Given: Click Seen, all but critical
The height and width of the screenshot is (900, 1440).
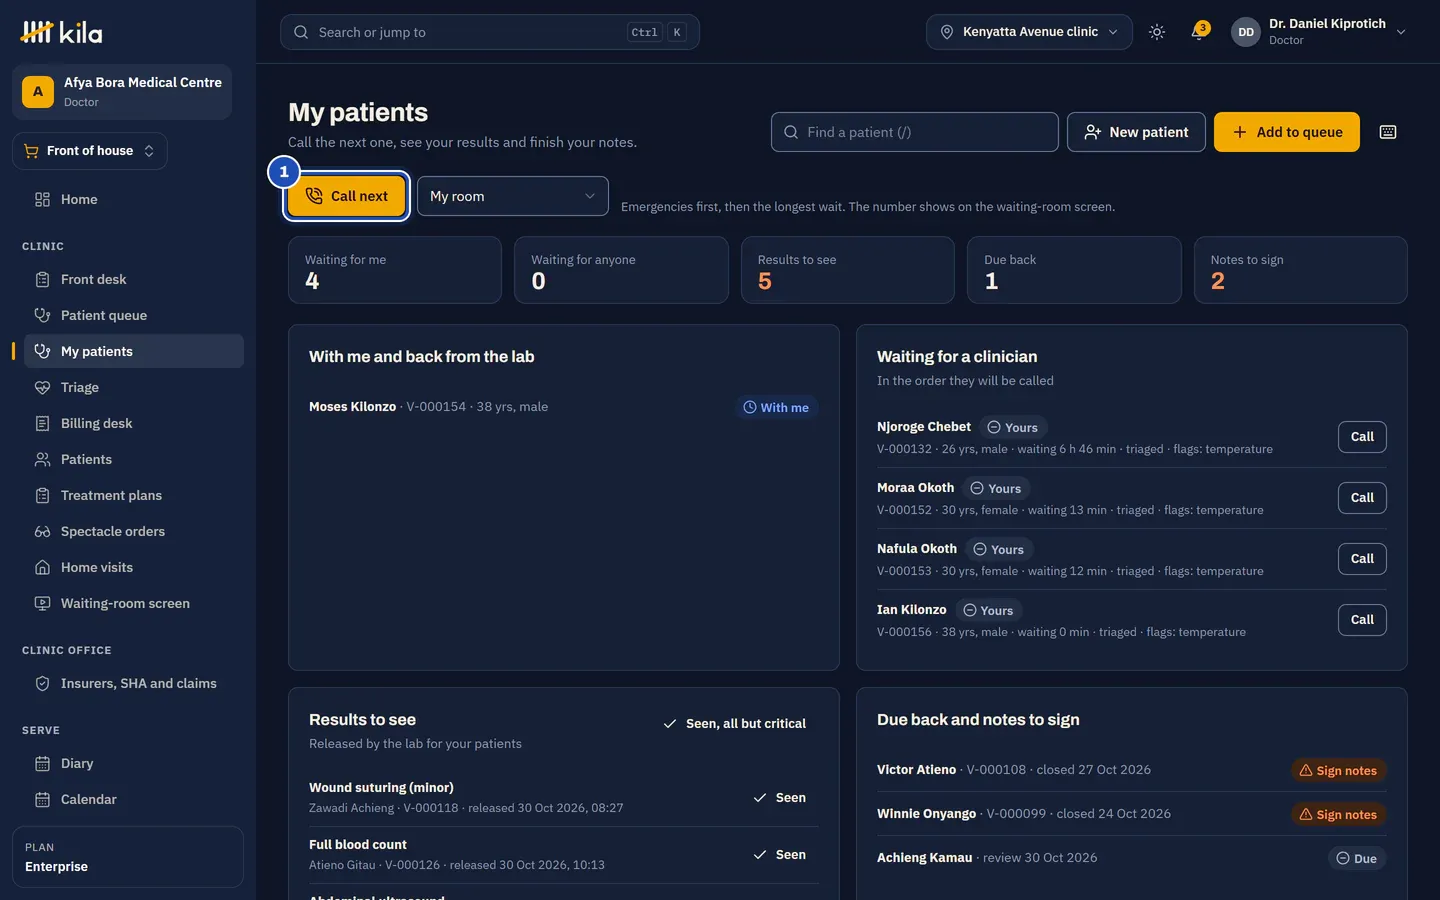Looking at the screenshot, I should point(734,724).
